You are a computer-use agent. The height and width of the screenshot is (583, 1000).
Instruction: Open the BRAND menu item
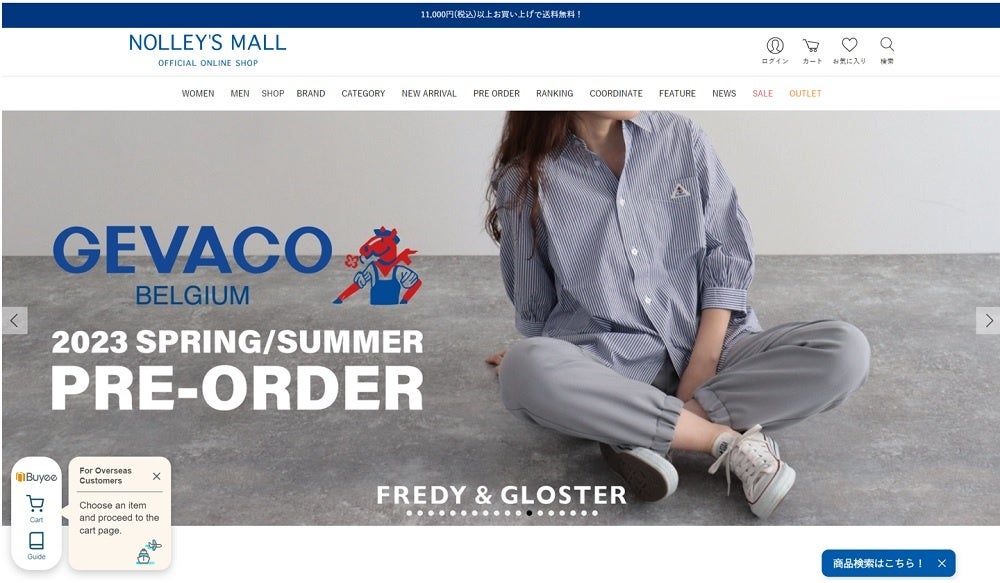click(x=311, y=93)
